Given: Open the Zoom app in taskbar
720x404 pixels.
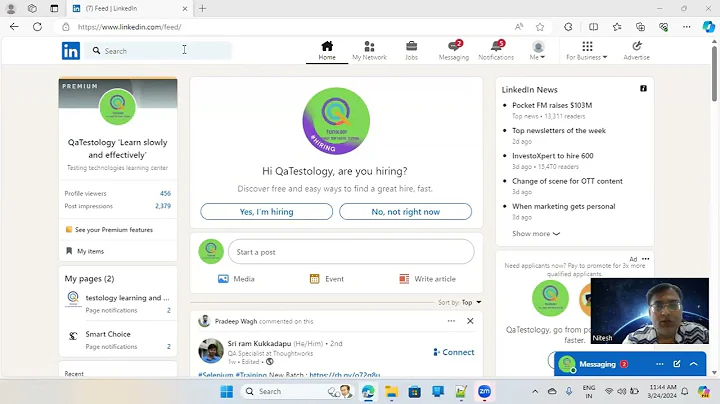Looking at the screenshot, I should [484, 392].
